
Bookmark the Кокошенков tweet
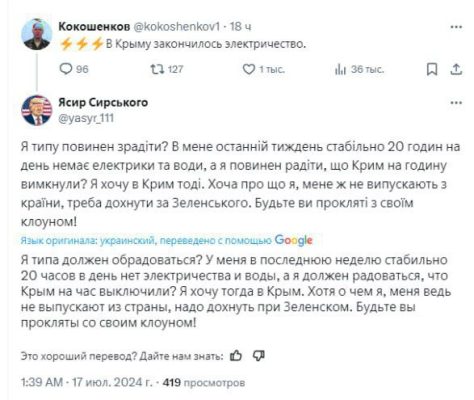point(432,69)
